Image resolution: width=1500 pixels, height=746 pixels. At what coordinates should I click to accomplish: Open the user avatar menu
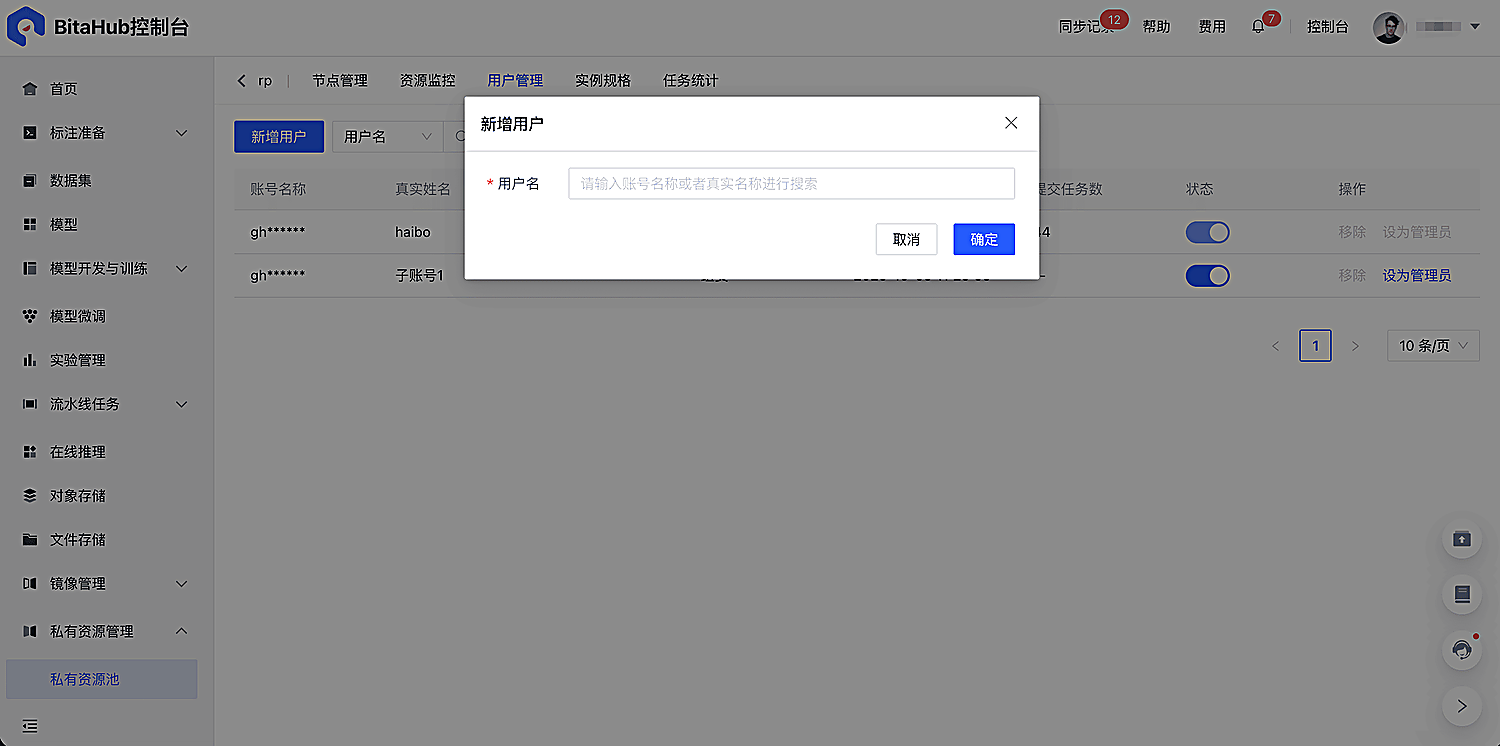(x=1388, y=27)
